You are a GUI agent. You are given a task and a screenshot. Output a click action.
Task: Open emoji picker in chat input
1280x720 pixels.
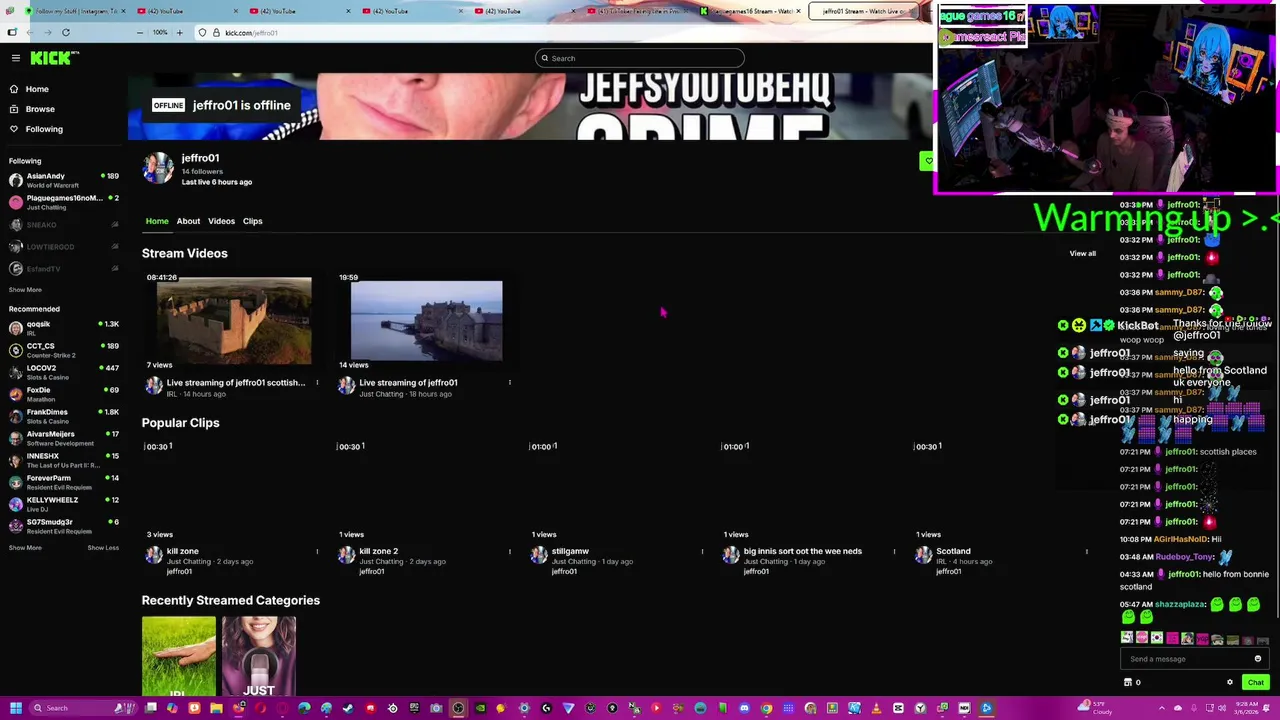tap(1258, 659)
